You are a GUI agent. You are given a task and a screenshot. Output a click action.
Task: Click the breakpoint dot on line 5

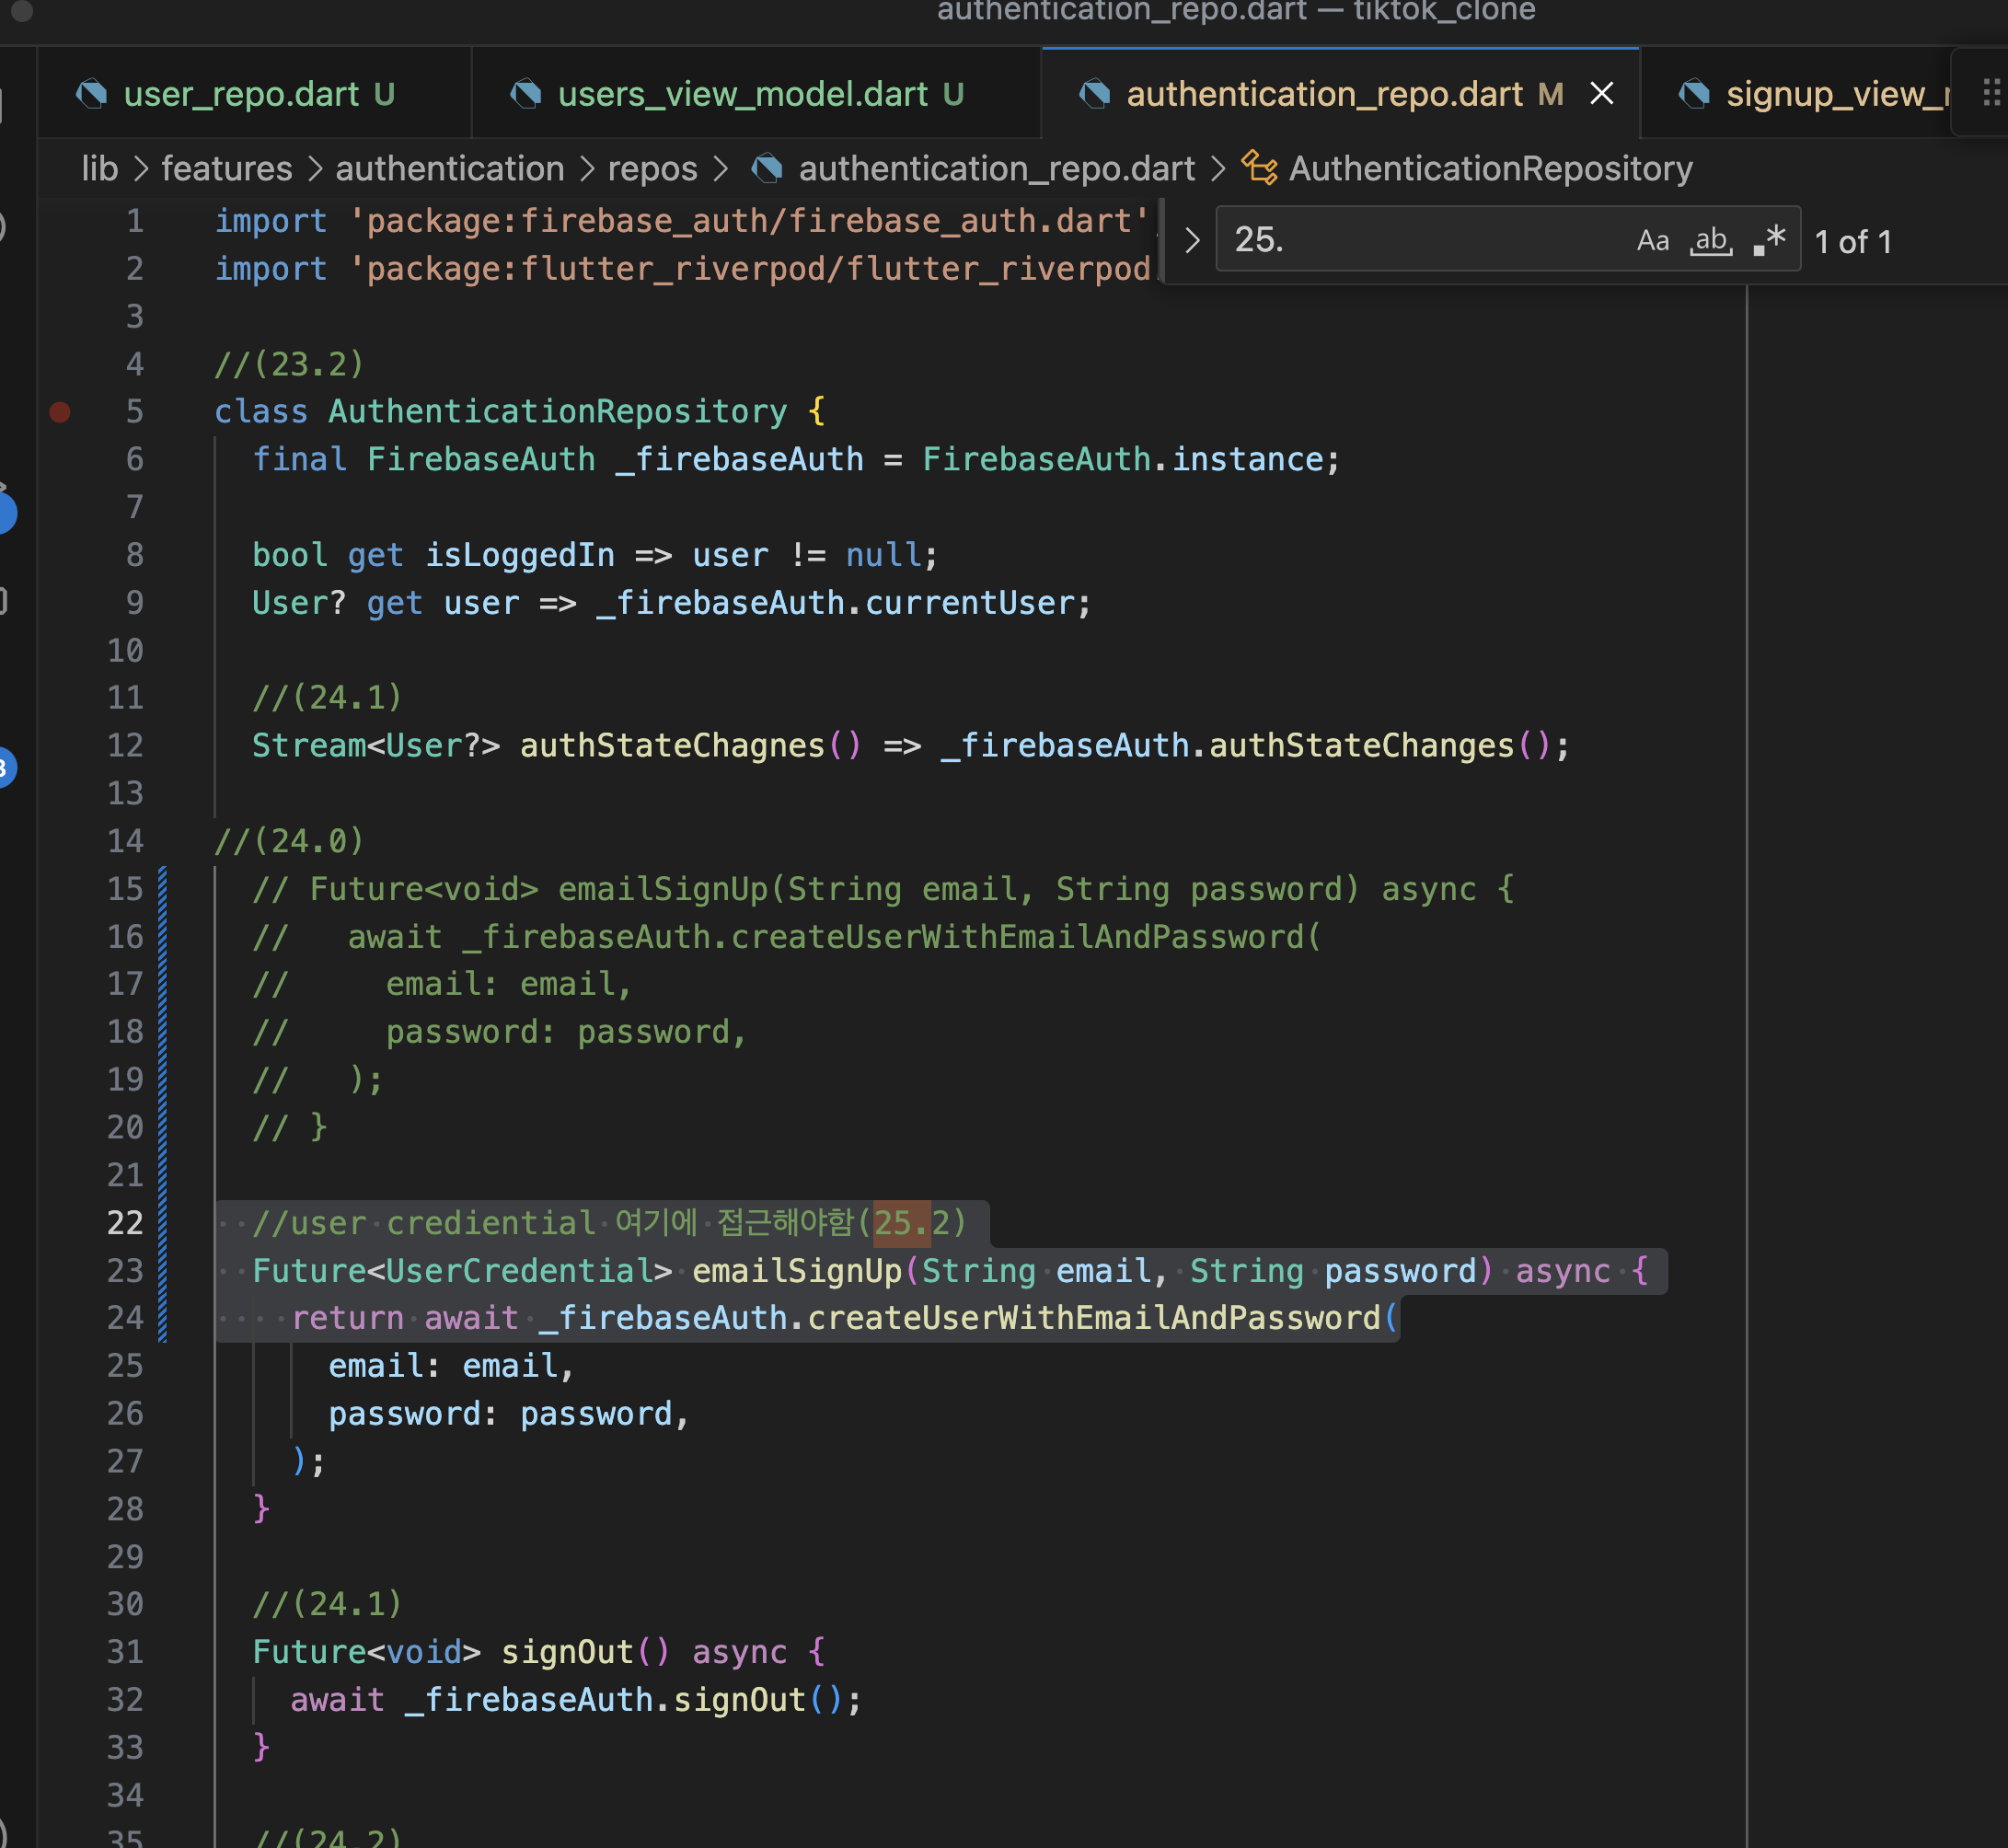click(x=60, y=412)
